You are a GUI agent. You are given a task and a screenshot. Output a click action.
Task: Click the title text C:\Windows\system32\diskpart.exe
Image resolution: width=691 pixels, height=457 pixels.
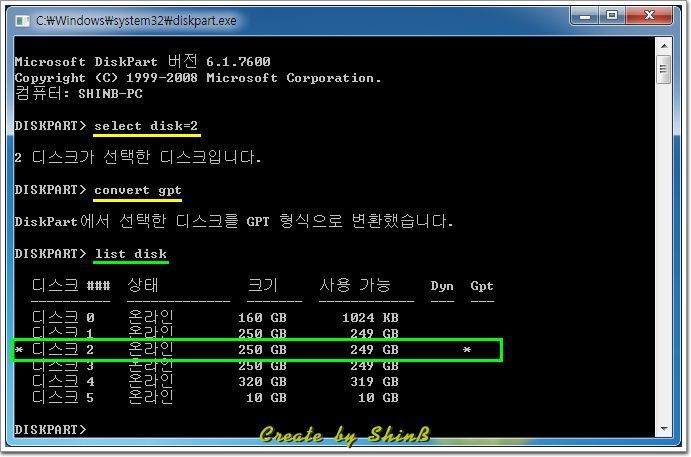tap(136, 21)
